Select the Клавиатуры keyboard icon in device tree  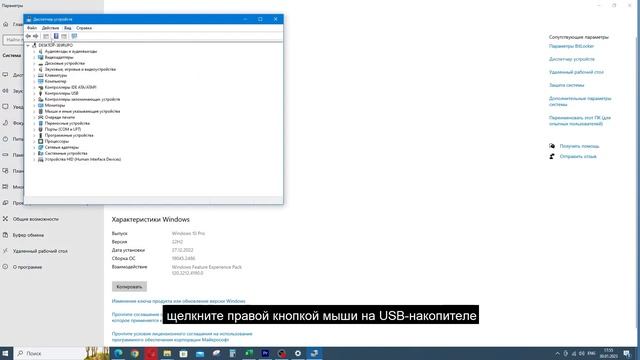40,76
